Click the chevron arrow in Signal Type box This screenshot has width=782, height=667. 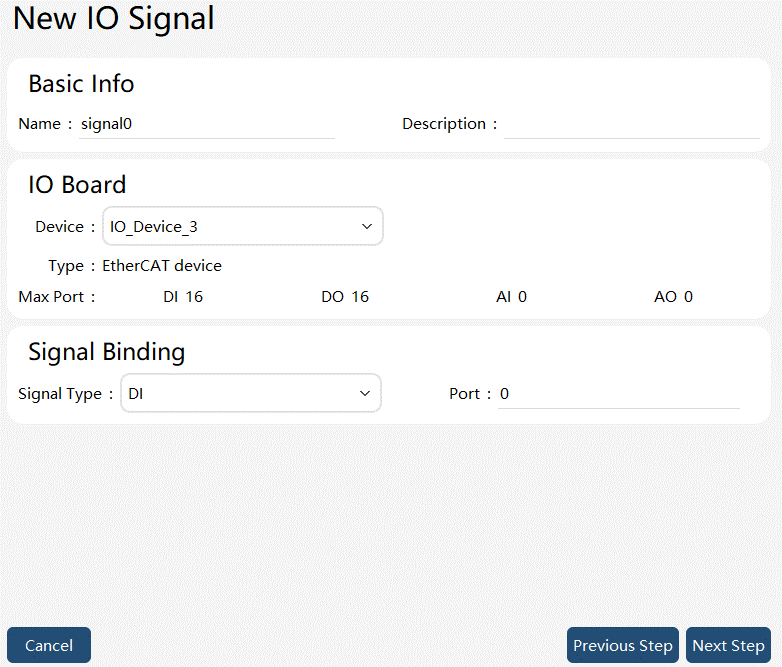[365, 393]
